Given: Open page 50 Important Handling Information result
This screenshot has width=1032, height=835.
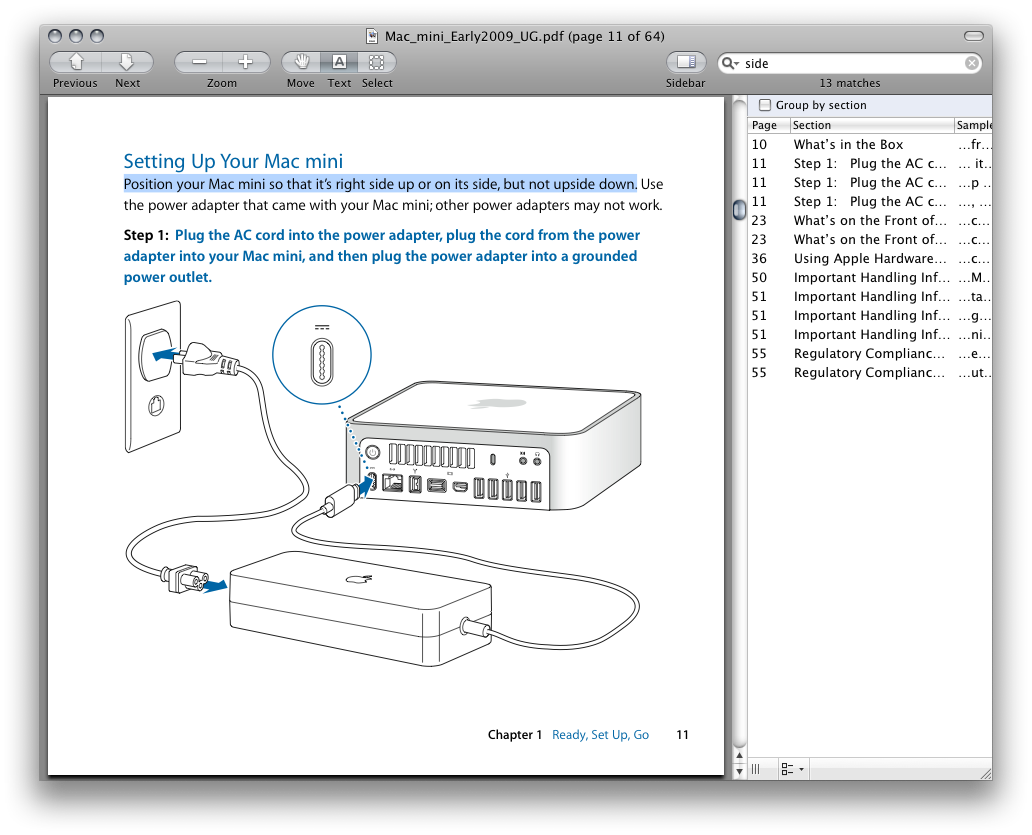Looking at the screenshot, I should (870, 278).
